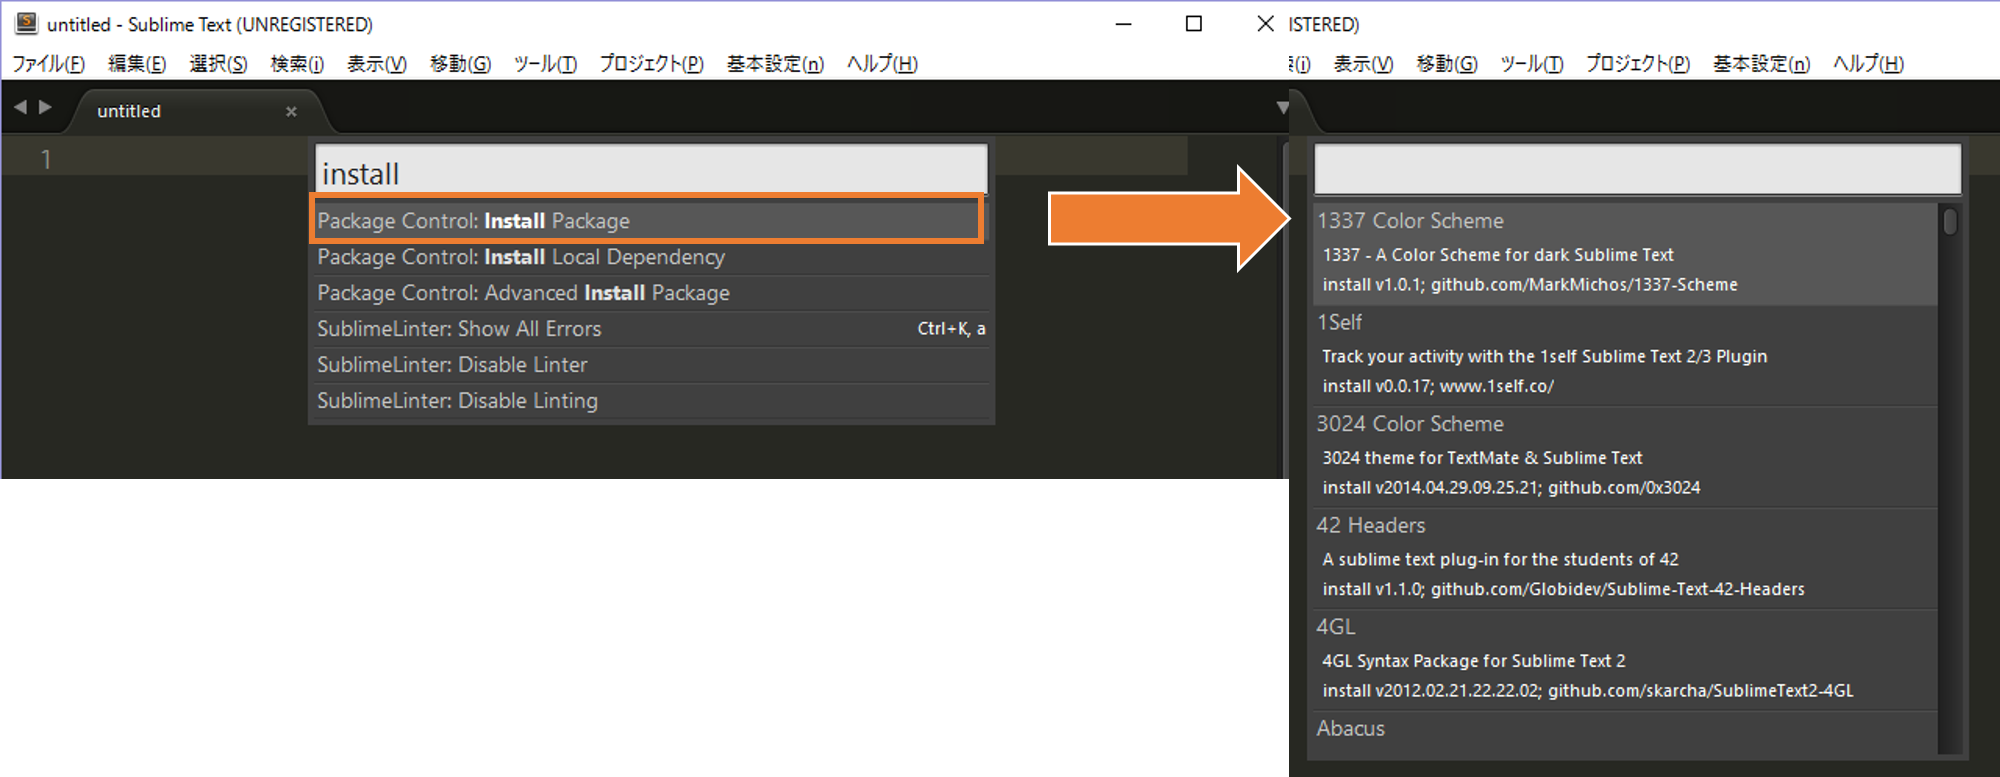This screenshot has height=777, width=2000.
Task: Open the 編集(E) menu
Action: 137,64
